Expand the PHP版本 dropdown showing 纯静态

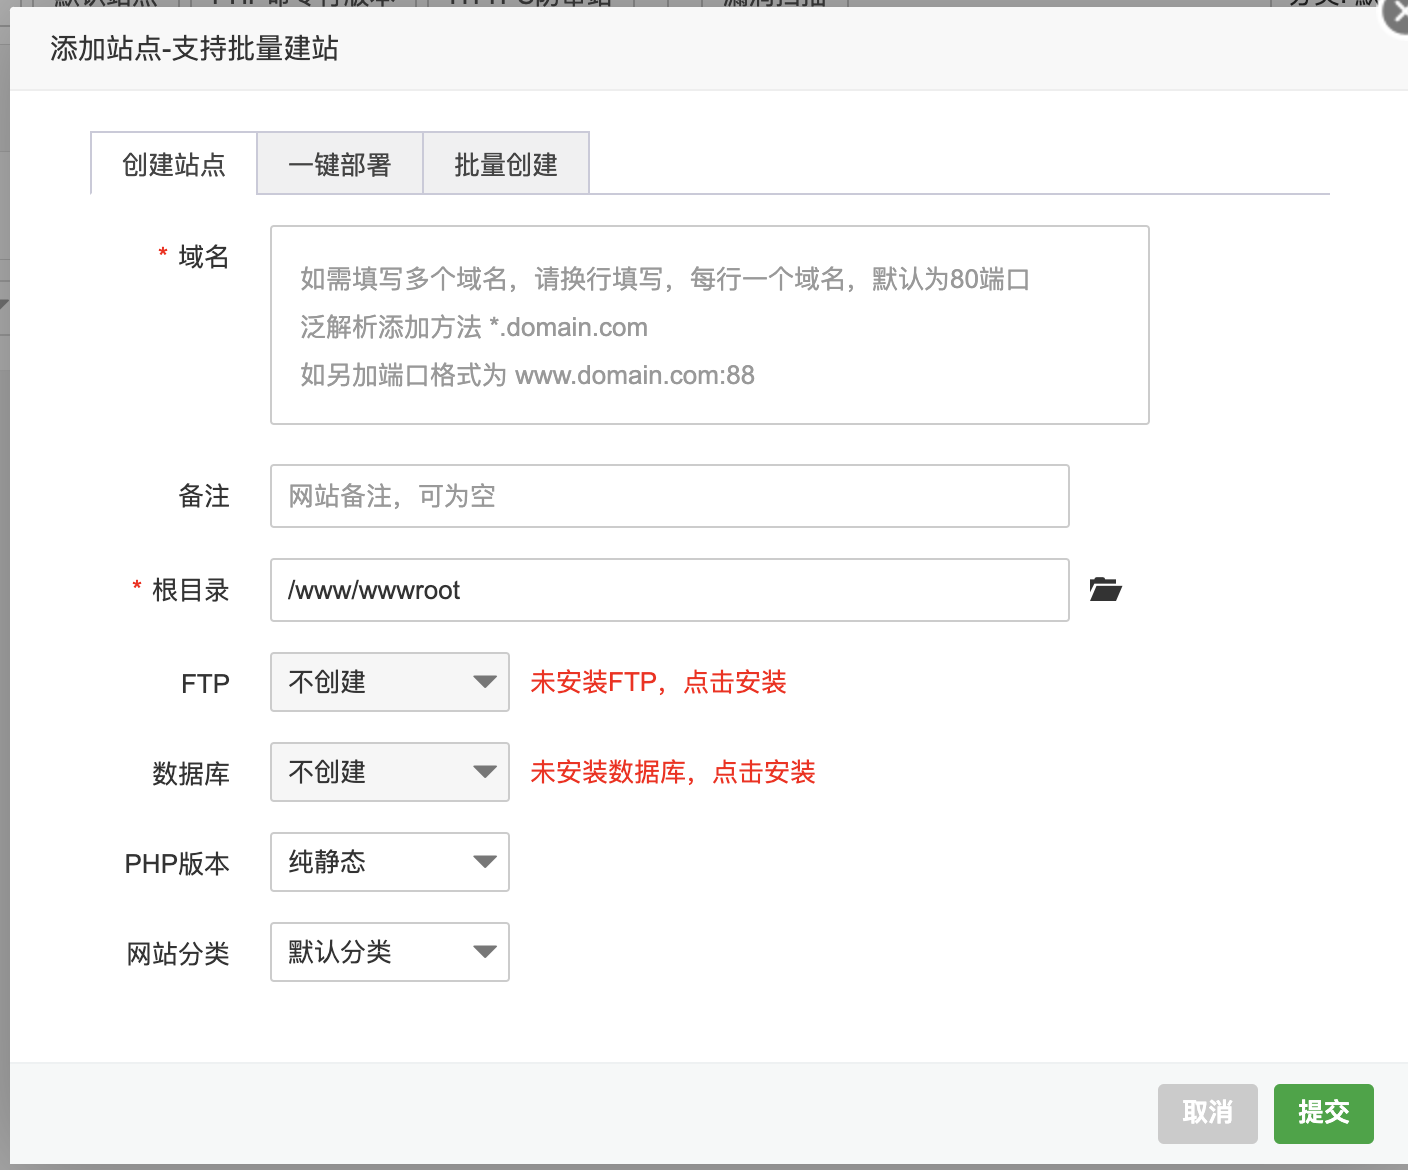(x=390, y=862)
